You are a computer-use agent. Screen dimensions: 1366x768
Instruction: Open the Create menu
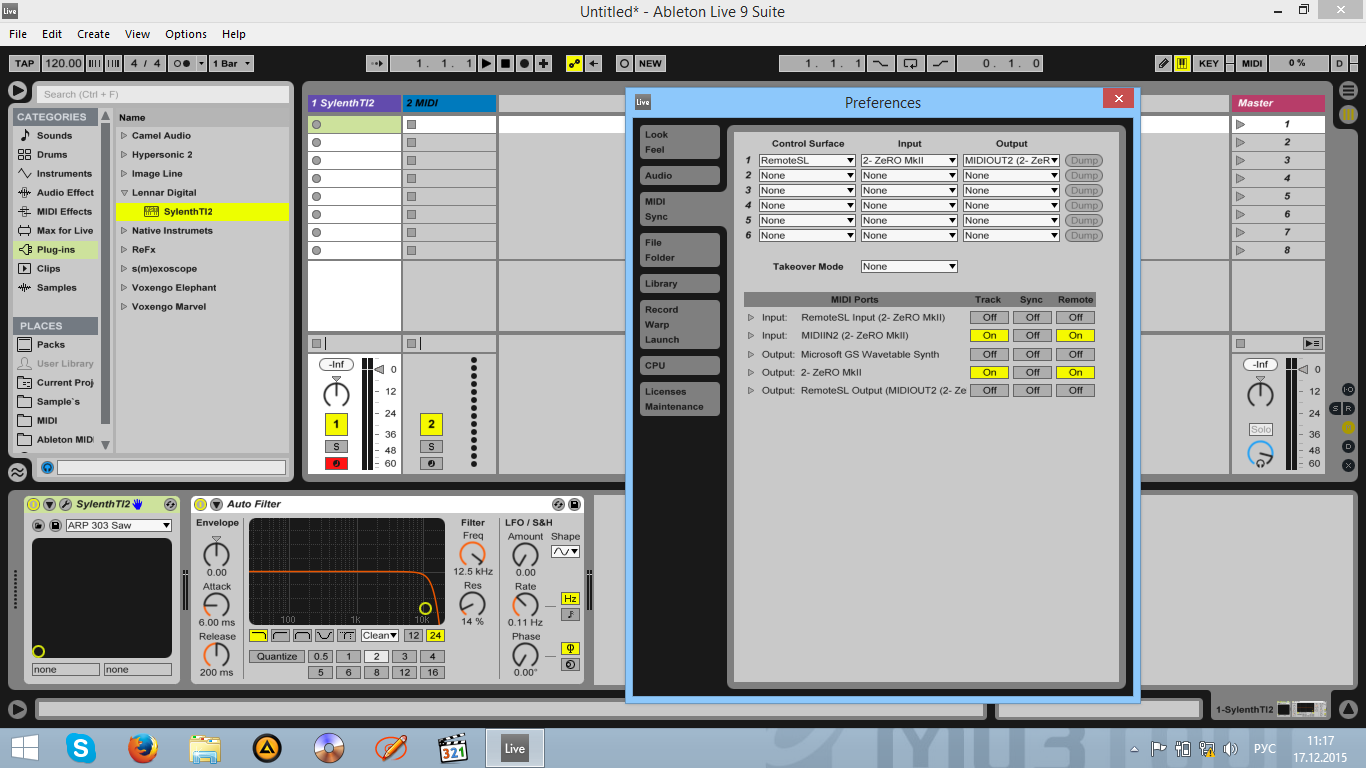93,34
